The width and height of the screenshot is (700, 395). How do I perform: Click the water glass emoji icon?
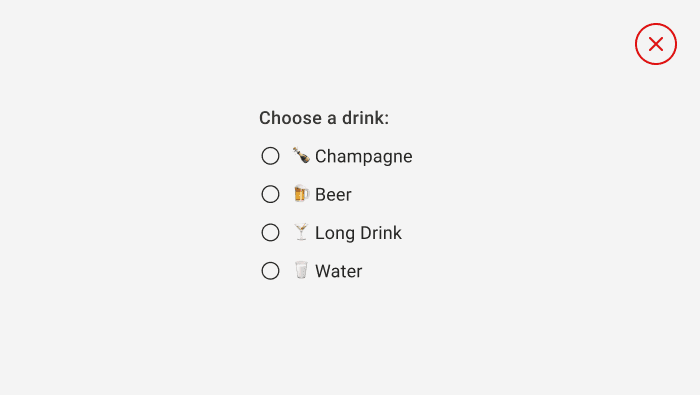point(301,270)
